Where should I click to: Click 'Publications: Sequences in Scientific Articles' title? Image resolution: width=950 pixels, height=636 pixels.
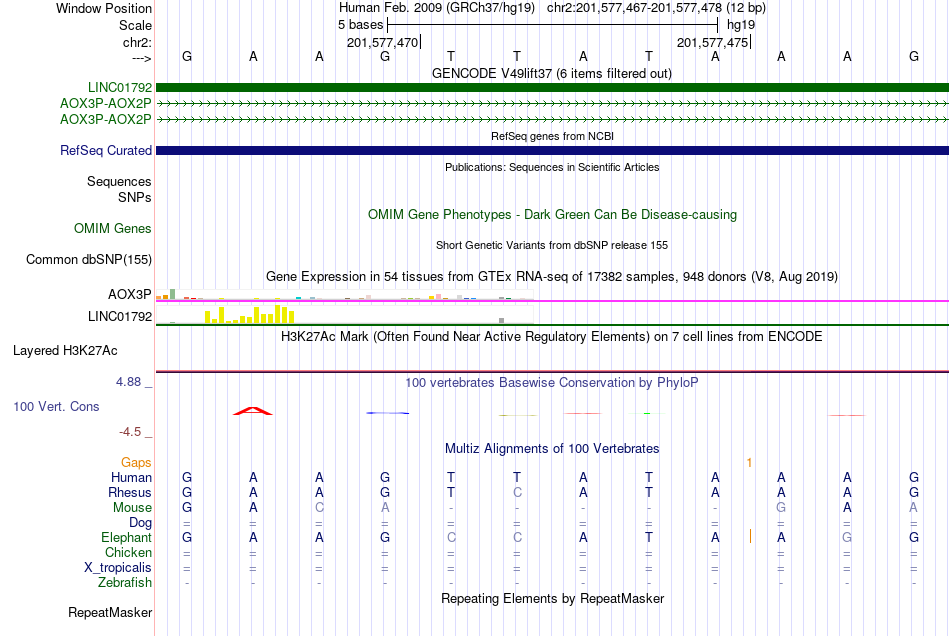552,167
